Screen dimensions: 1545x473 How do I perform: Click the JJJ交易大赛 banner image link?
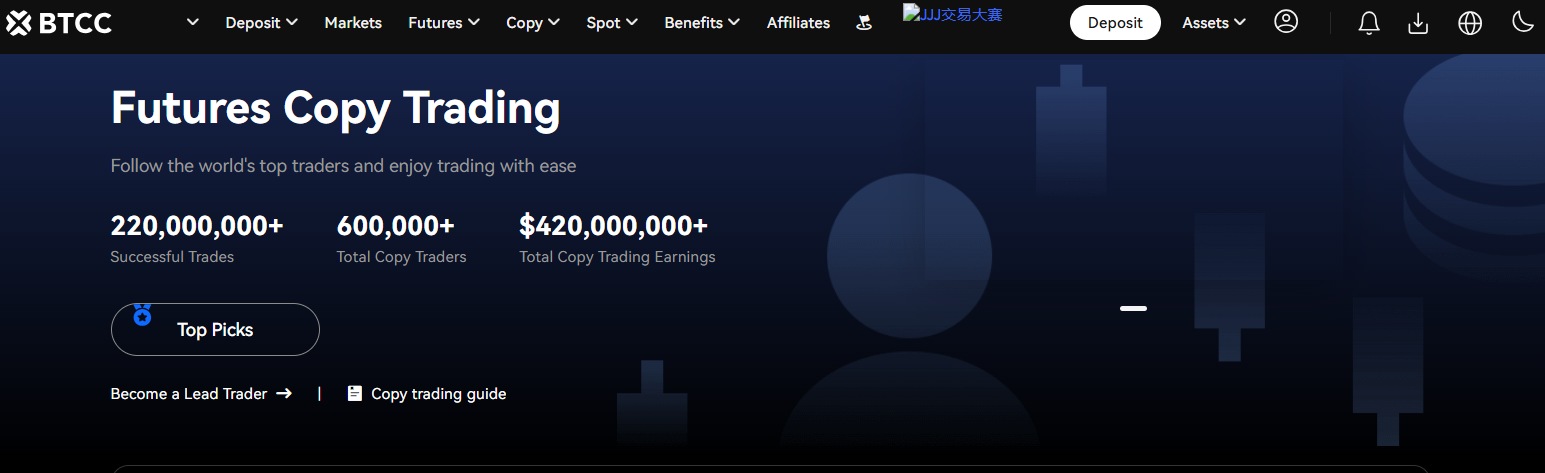(x=952, y=14)
